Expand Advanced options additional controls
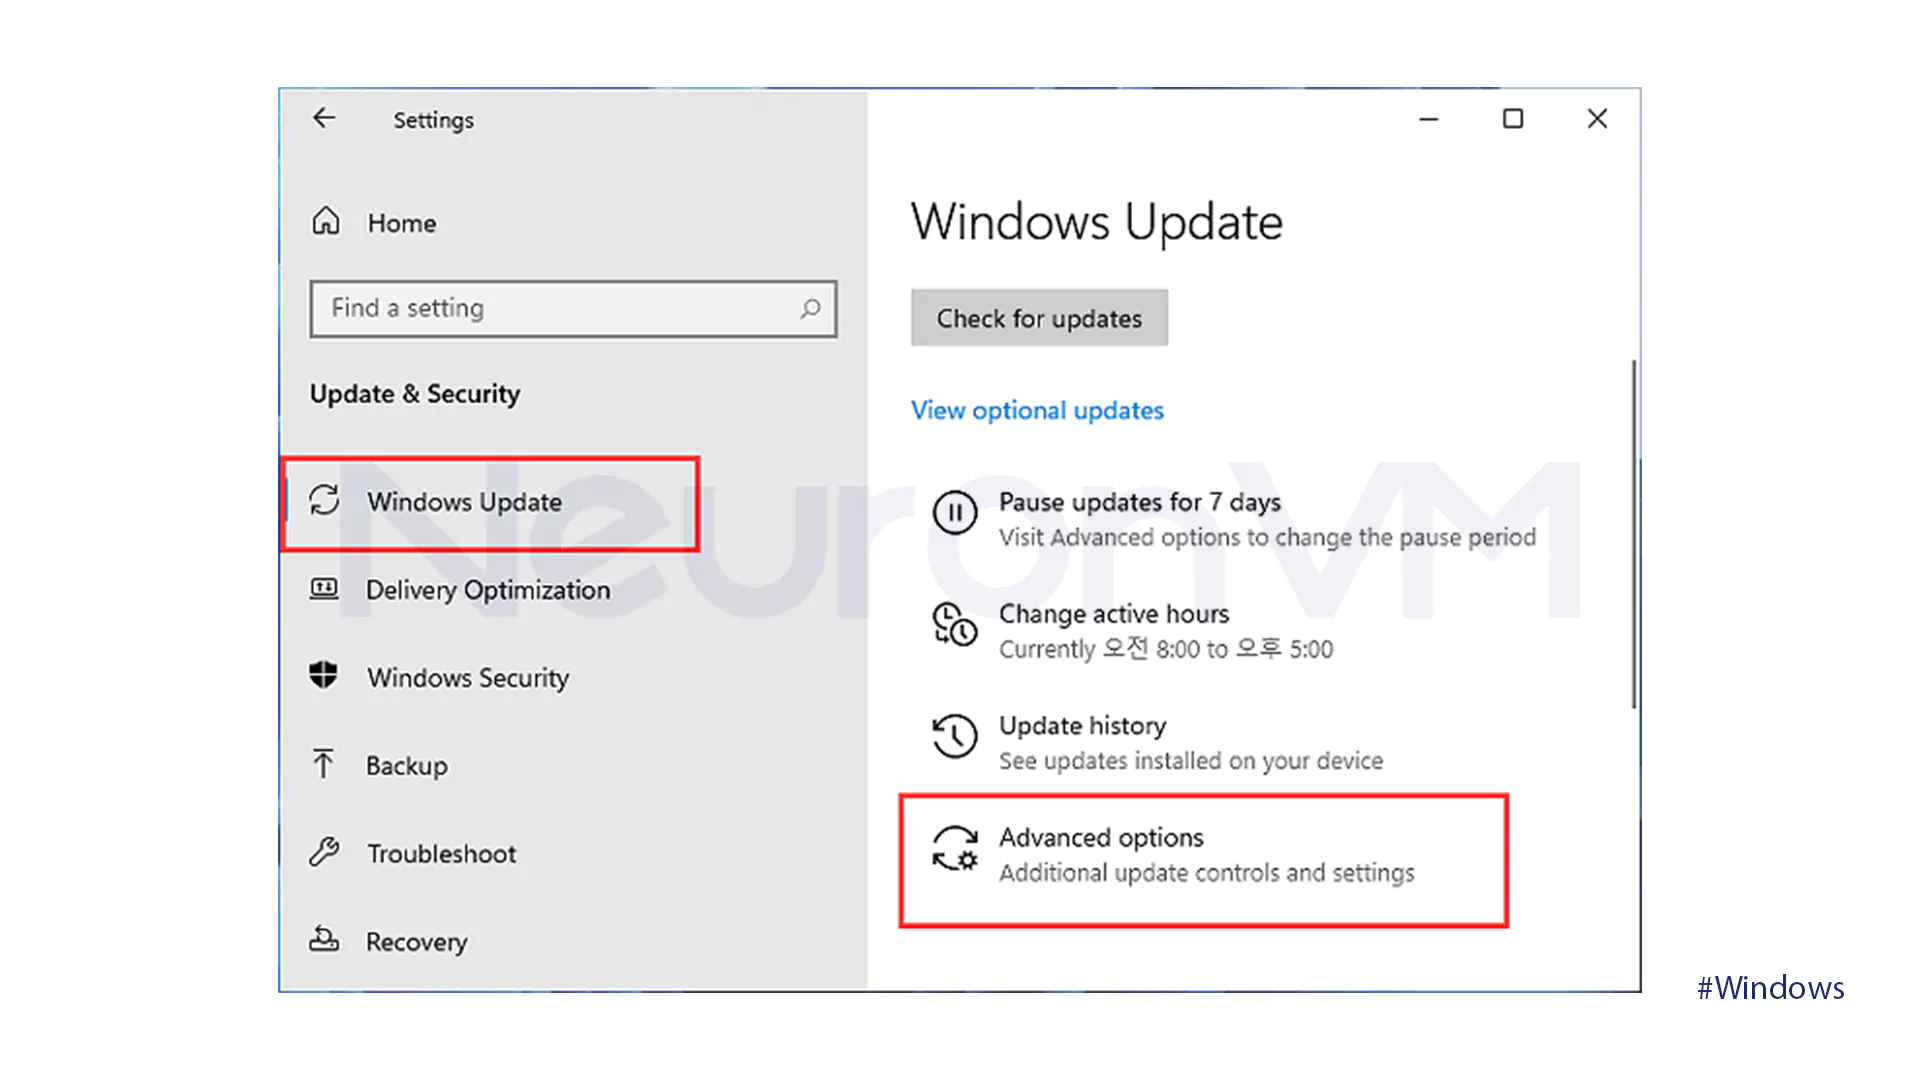 coord(1203,857)
